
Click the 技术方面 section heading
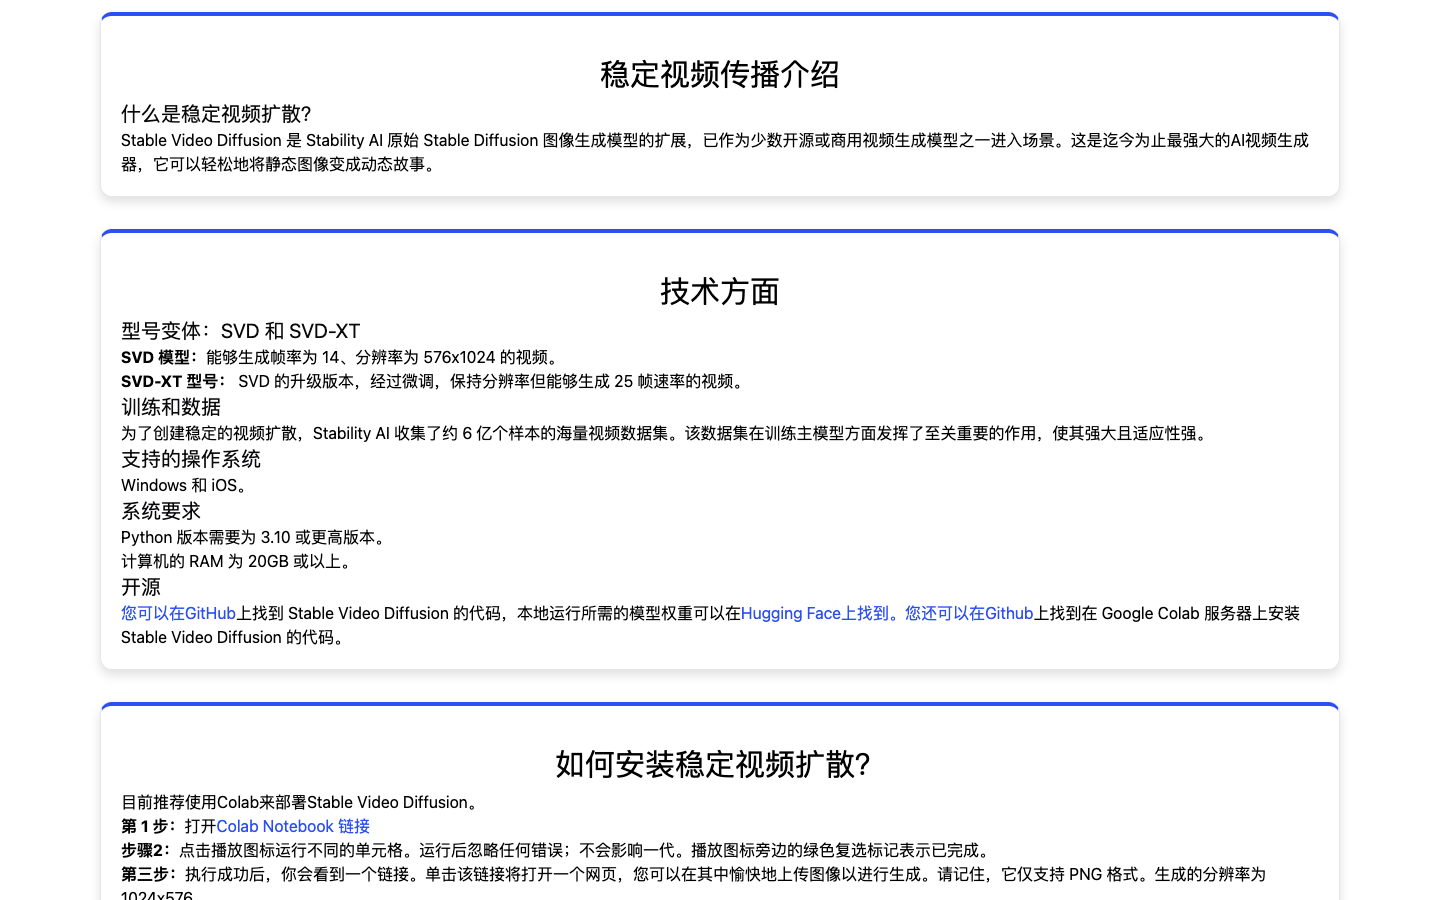[719, 291]
